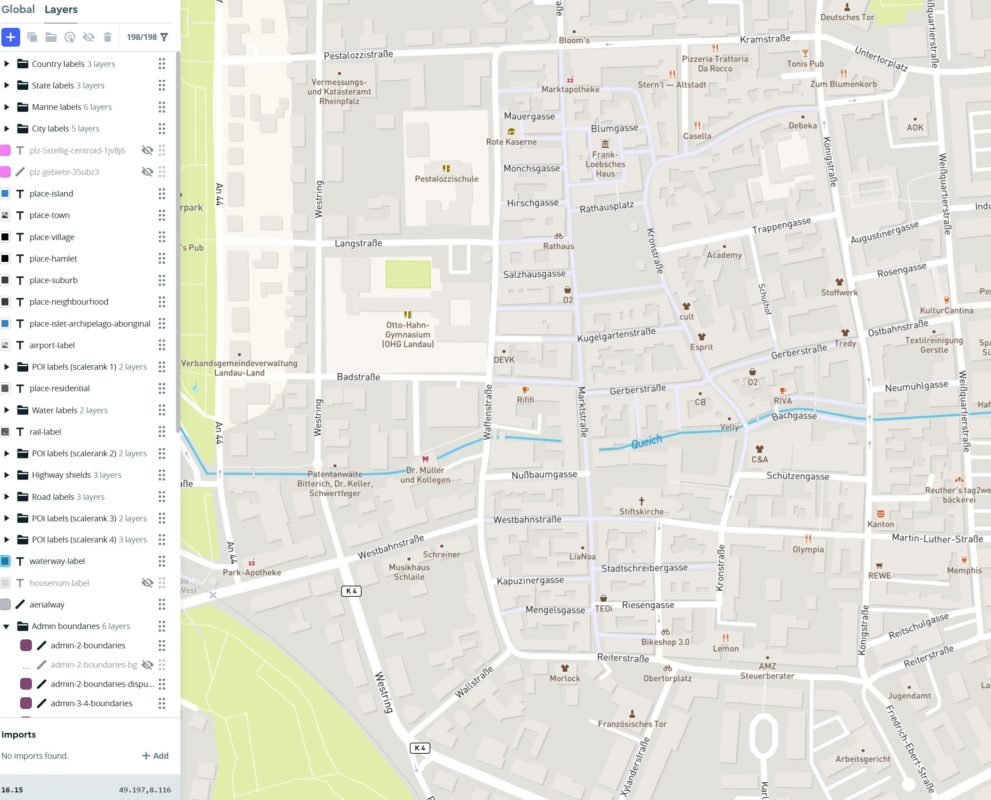Click the folder group icon in the top toolbar
Image resolution: width=991 pixels, height=800 pixels.
click(x=52, y=37)
